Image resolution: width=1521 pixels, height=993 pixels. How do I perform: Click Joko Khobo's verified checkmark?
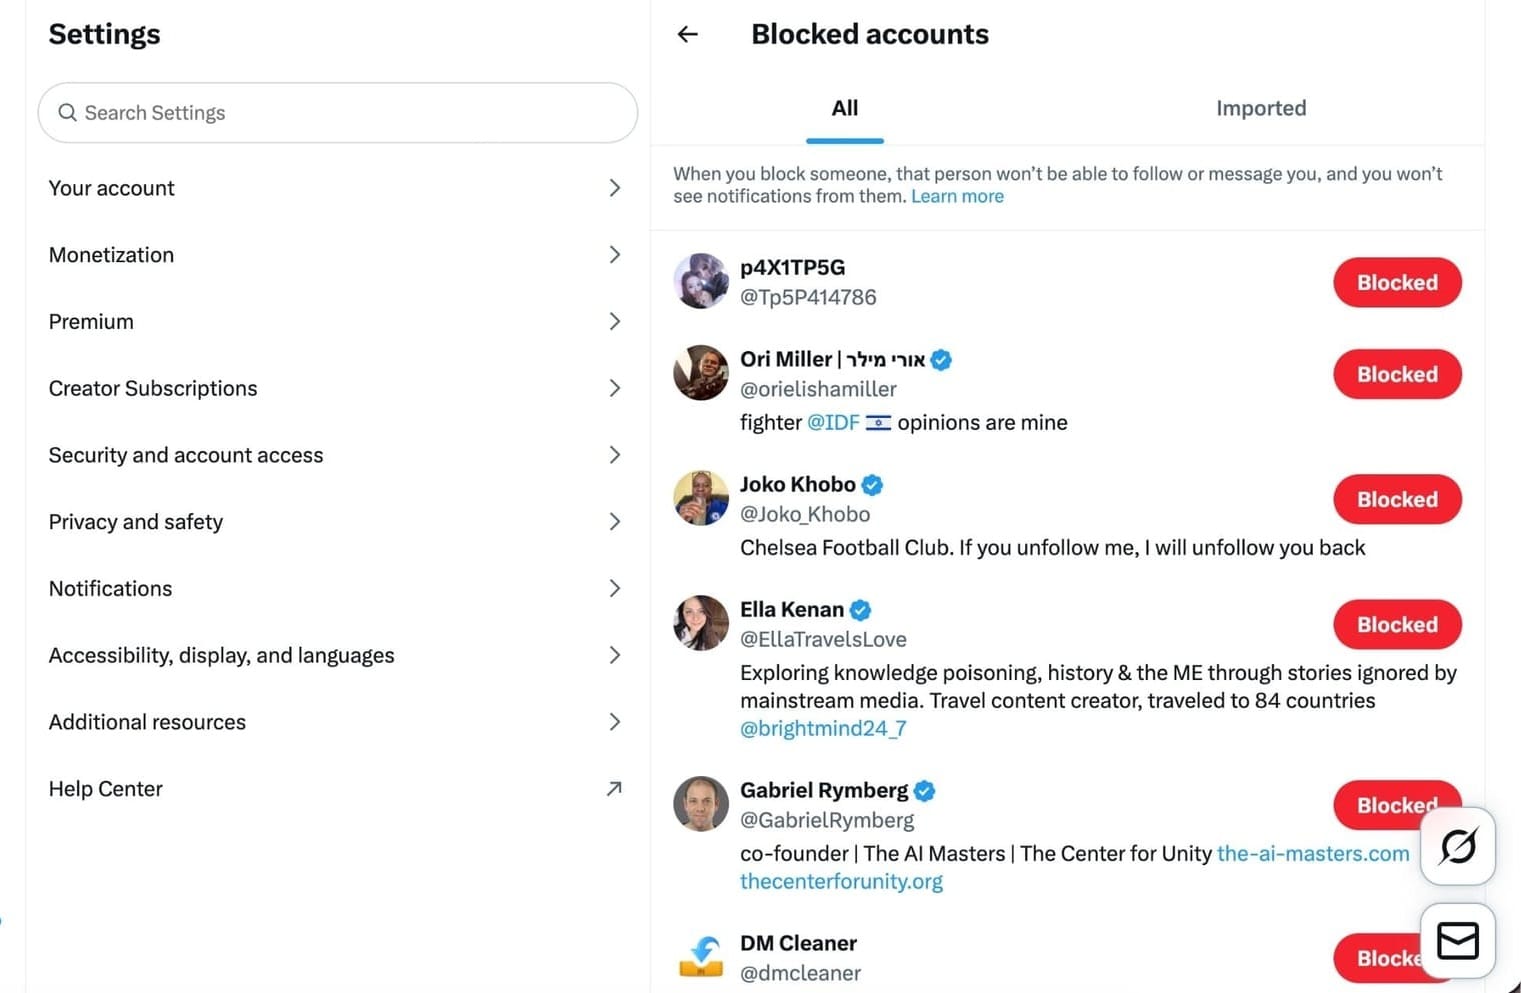(872, 484)
